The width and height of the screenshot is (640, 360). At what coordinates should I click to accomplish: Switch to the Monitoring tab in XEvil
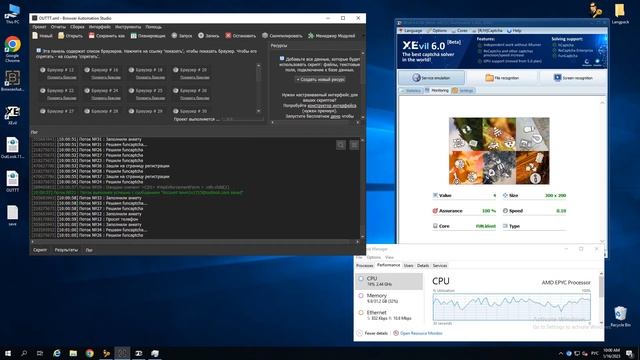tap(437, 91)
